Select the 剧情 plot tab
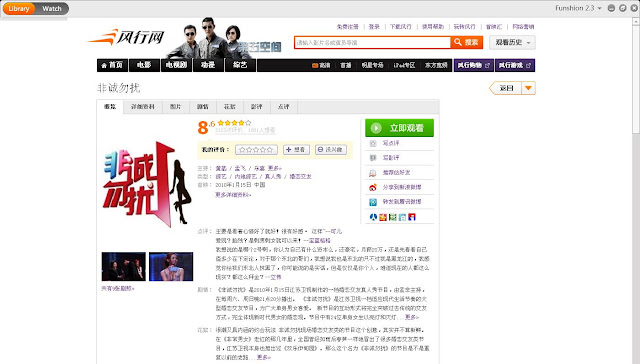The image size is (640, 364). point(203,107)
